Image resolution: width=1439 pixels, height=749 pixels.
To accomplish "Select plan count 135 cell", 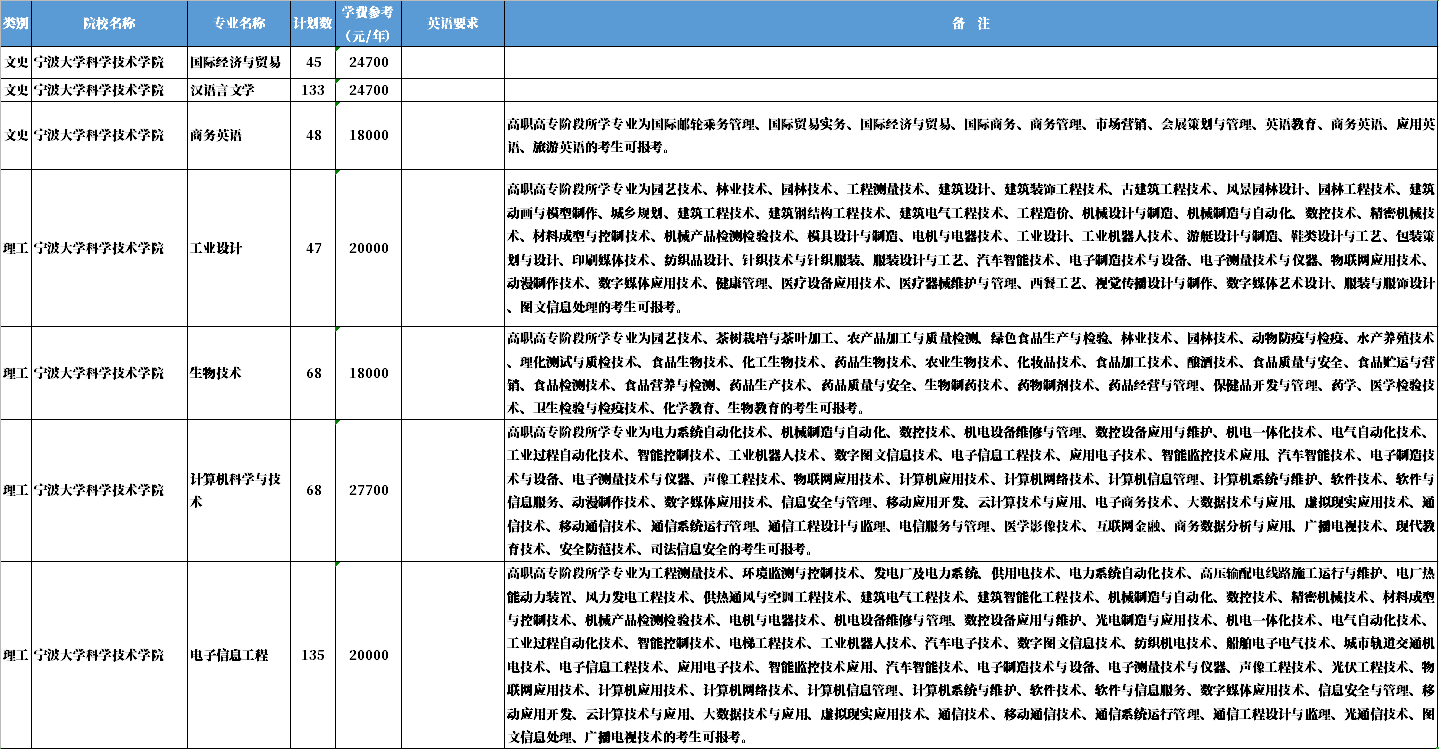I will click(x=313, y=655).
